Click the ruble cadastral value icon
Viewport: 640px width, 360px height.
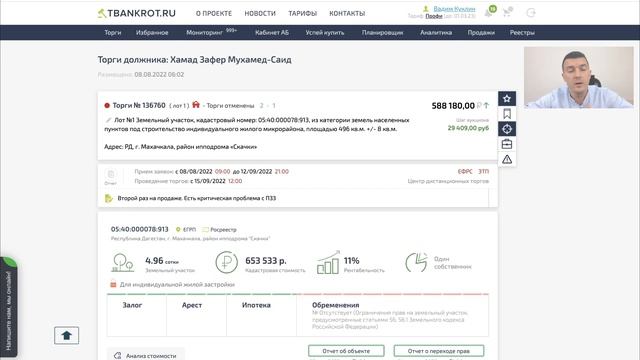(227, 262)
